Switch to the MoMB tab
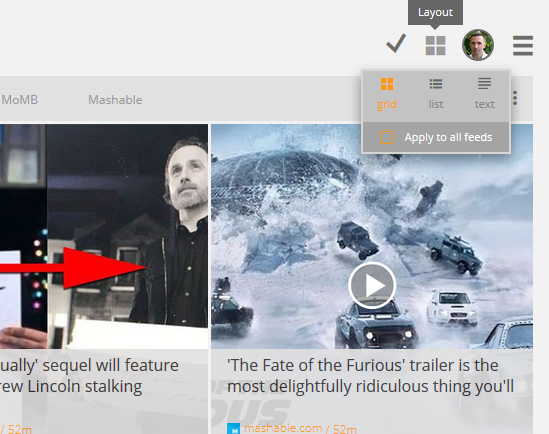 pos(19,100)
